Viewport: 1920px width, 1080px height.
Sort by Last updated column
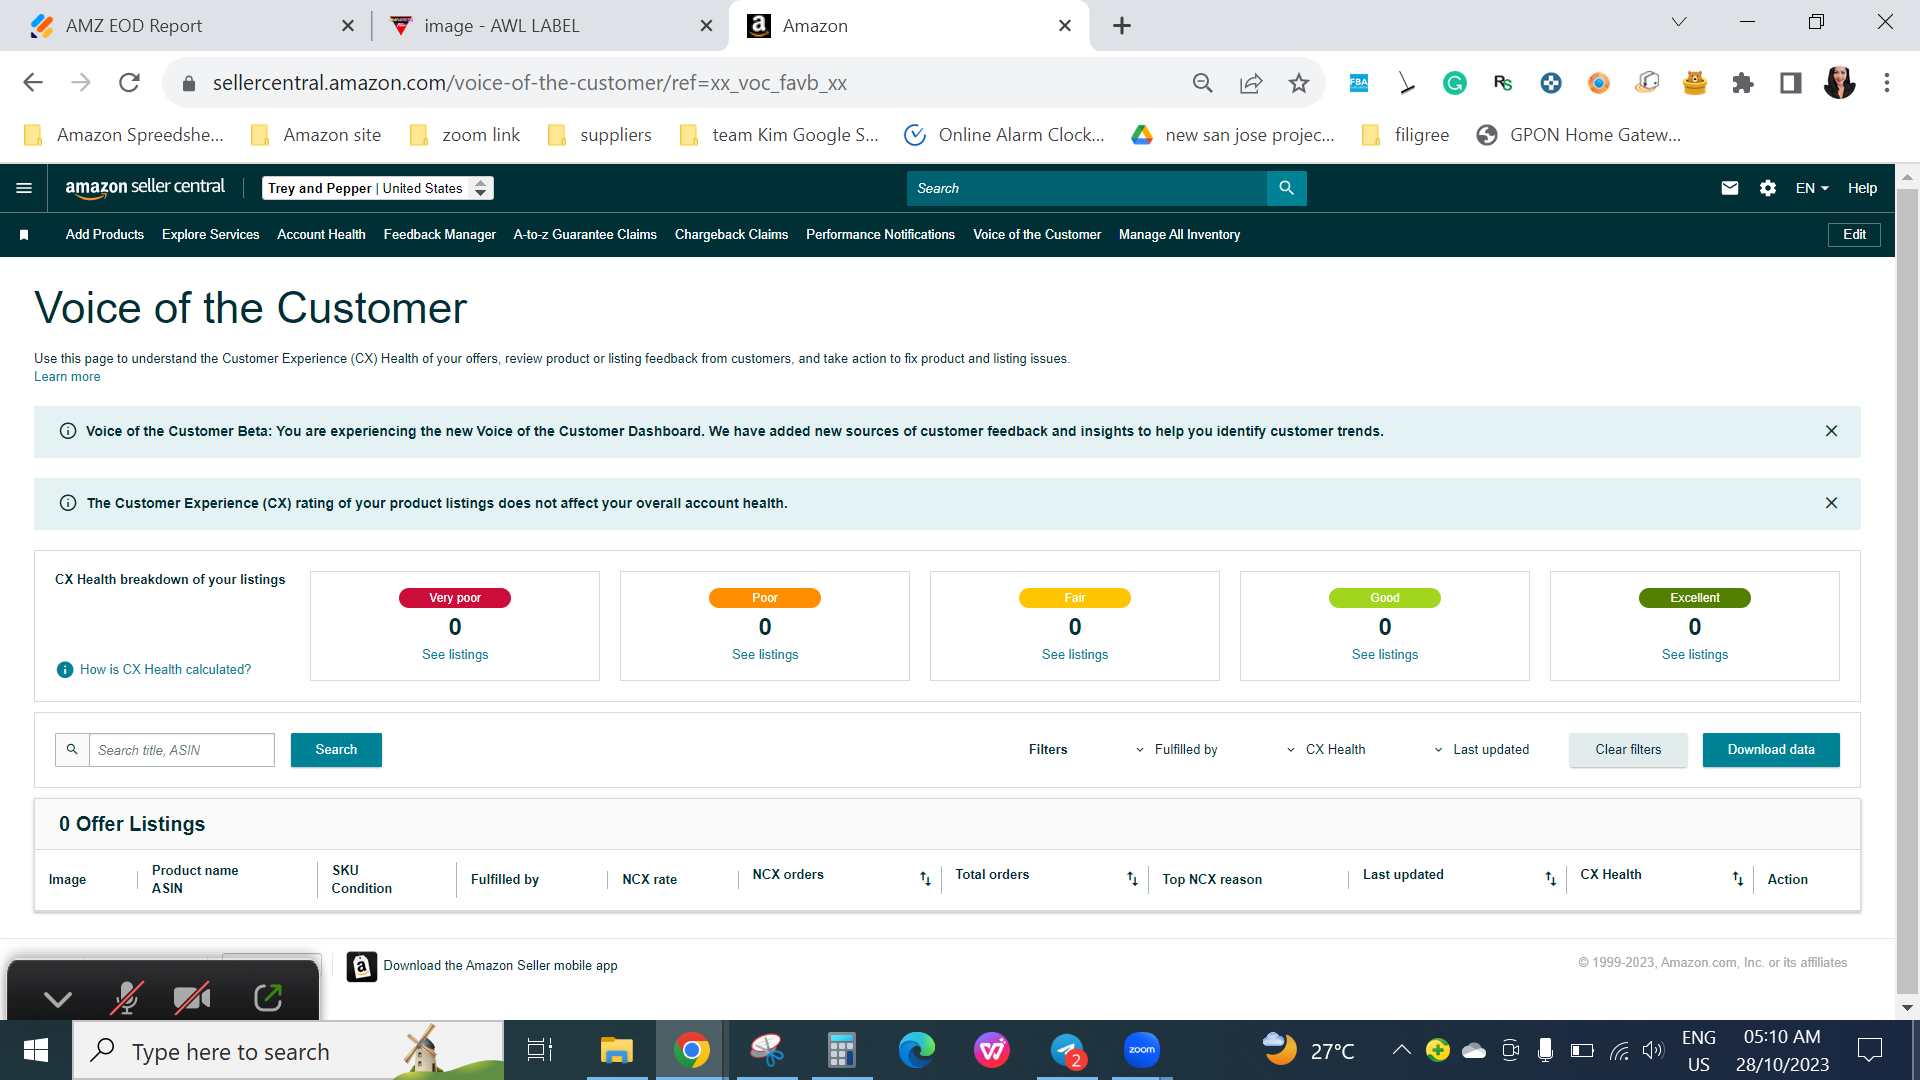[1550, 879]
